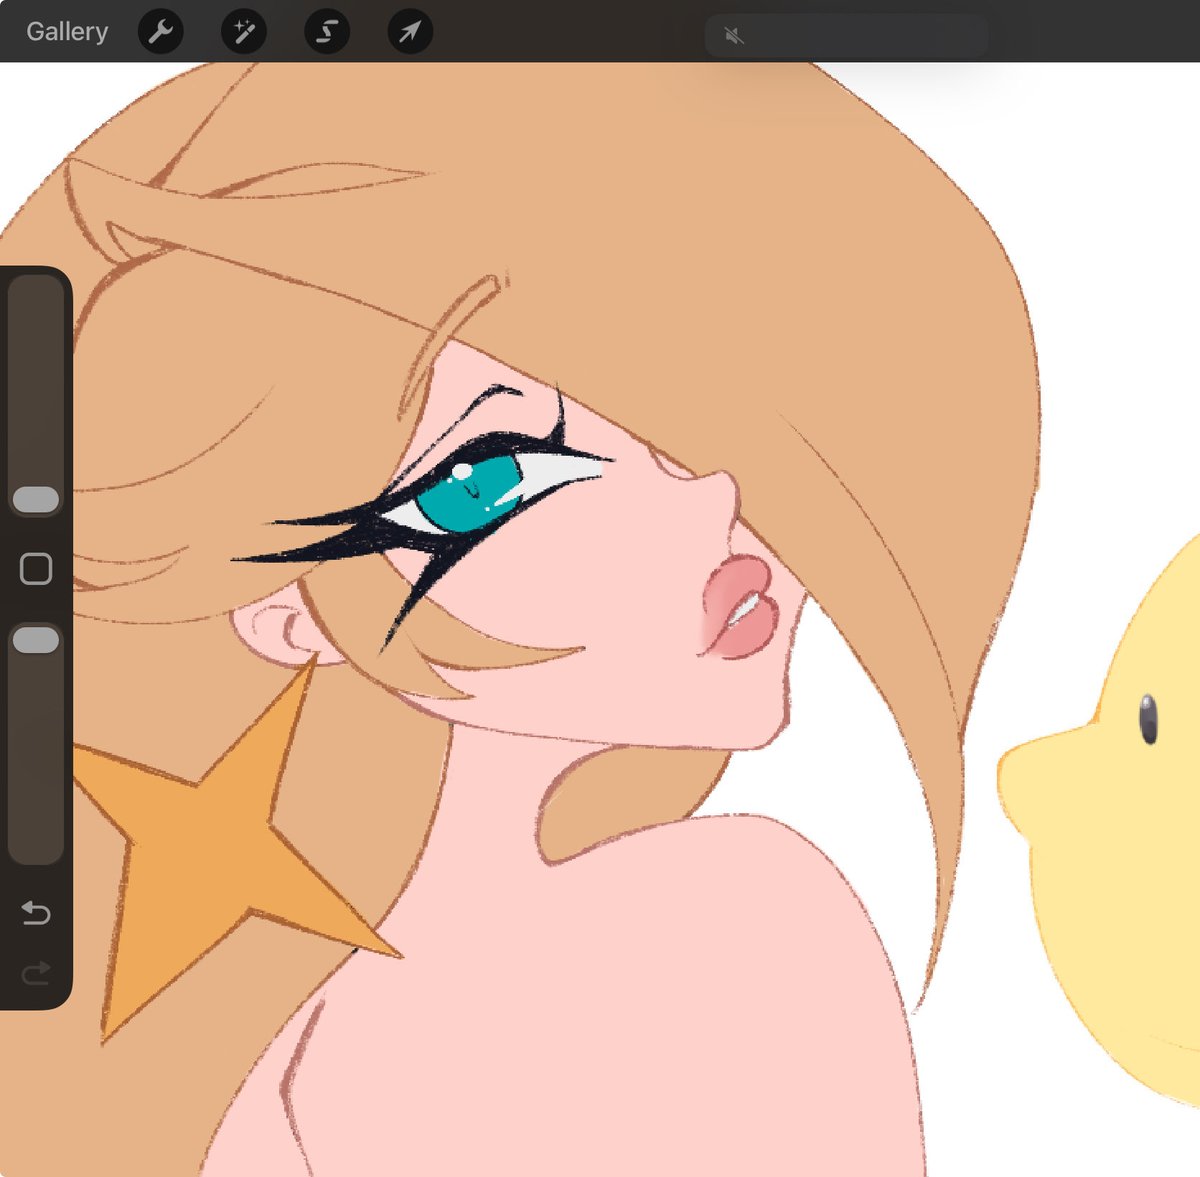1200x1177 pixels.
Task: Activate the Selection tool
Action: point(327,32)
